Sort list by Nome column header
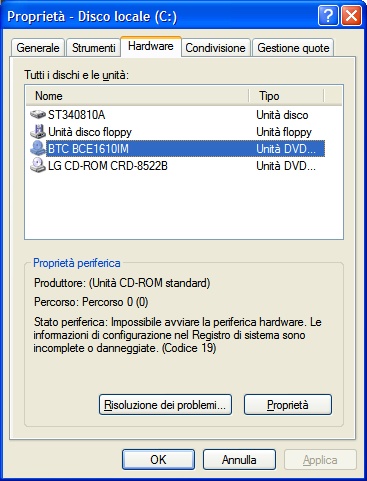Screen dimensions: 367x481 [x=137, y=96]
